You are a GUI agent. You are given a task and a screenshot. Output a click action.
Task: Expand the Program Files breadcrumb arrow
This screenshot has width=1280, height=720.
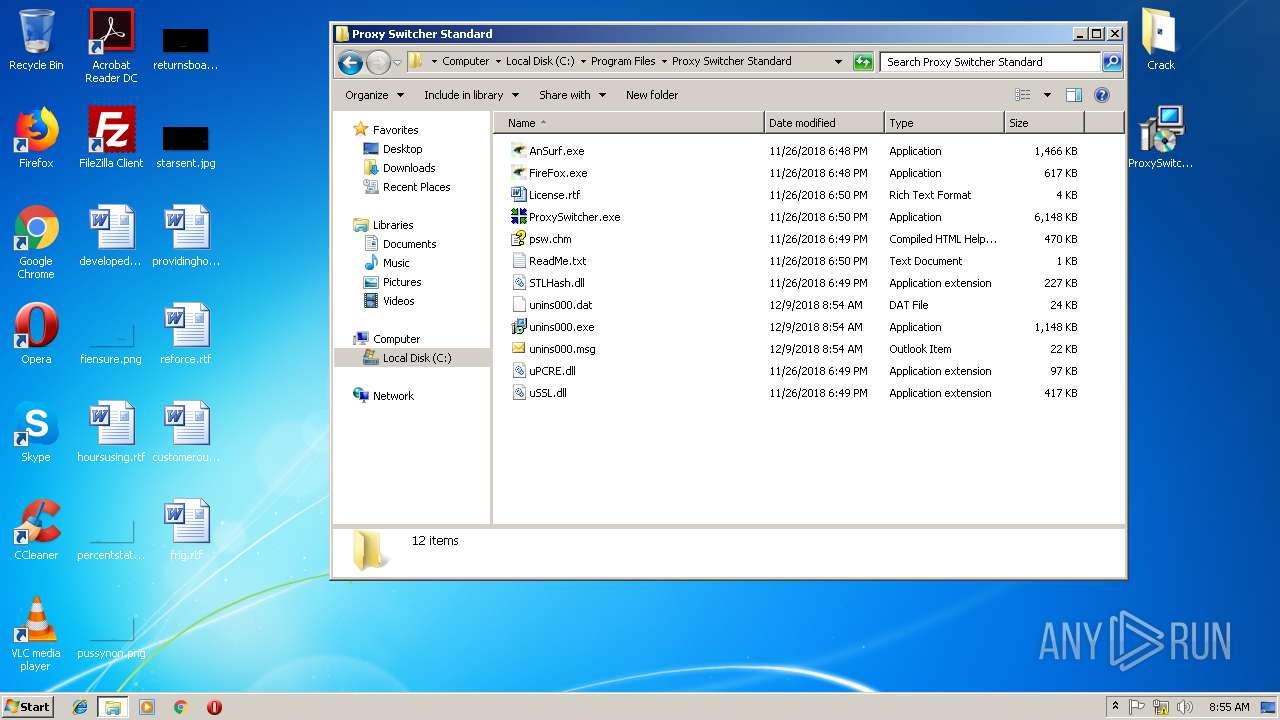[664, 62]
